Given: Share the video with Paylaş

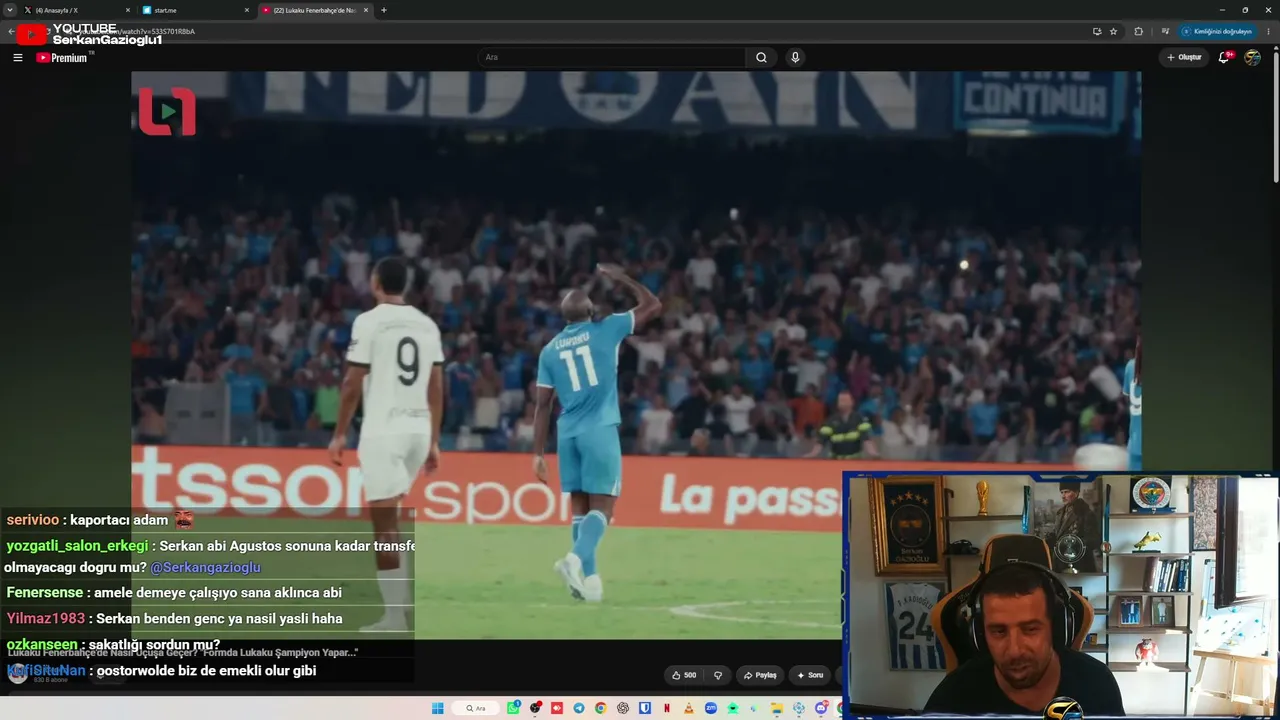Looking at the screenshot, I should pyautogui.click(x=760, y=675).
